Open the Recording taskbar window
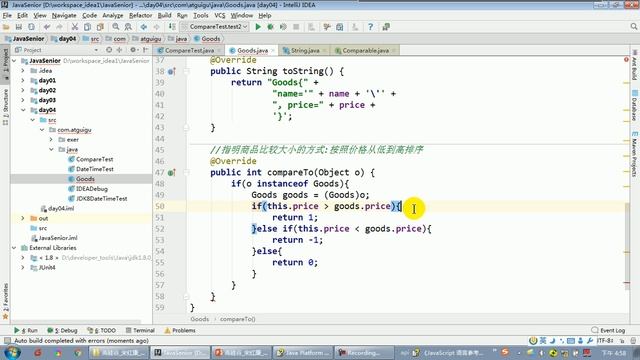 point(364,353)
